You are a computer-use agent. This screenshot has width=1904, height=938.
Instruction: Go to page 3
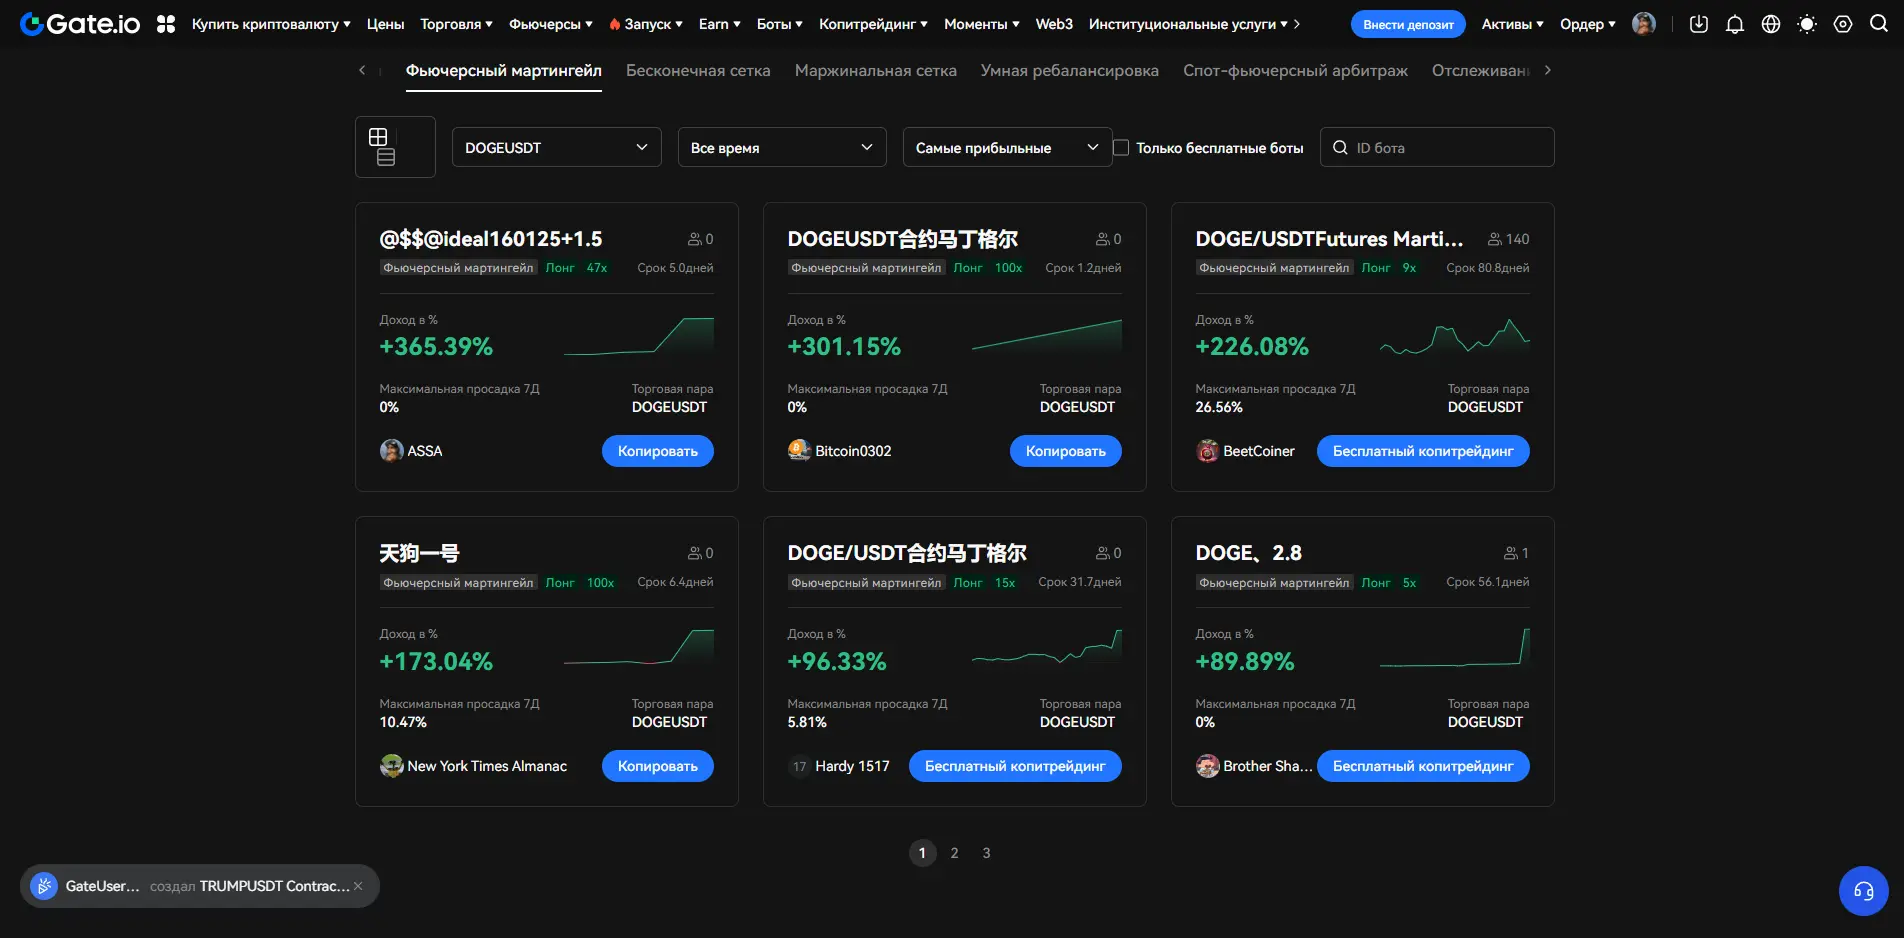(x=986, y=853)
